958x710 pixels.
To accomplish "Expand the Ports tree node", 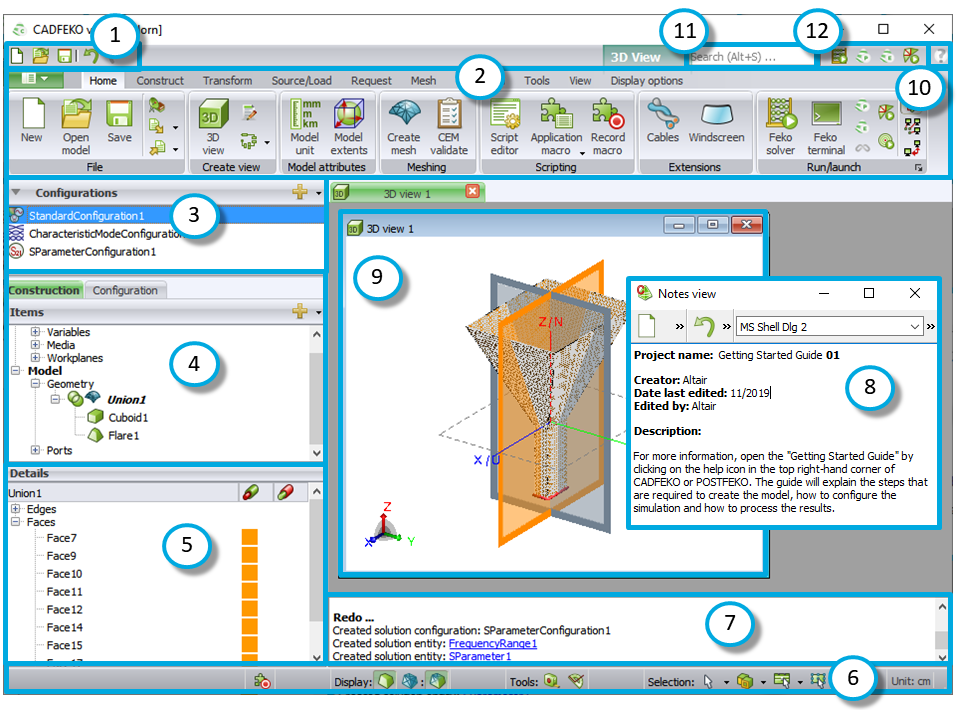I will click(37, 450).
